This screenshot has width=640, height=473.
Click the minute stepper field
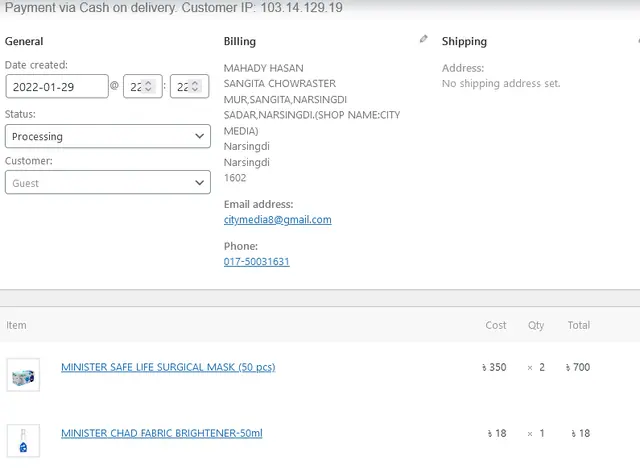pyautogui.click(x=189, y=87)
